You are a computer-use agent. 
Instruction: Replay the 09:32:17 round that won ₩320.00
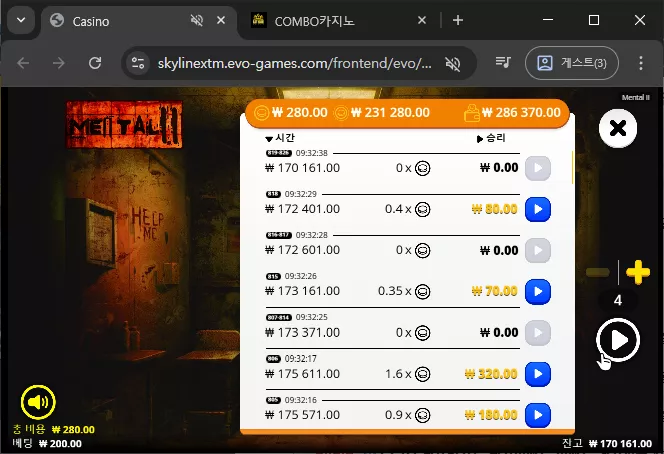click(x=538, y=374)
